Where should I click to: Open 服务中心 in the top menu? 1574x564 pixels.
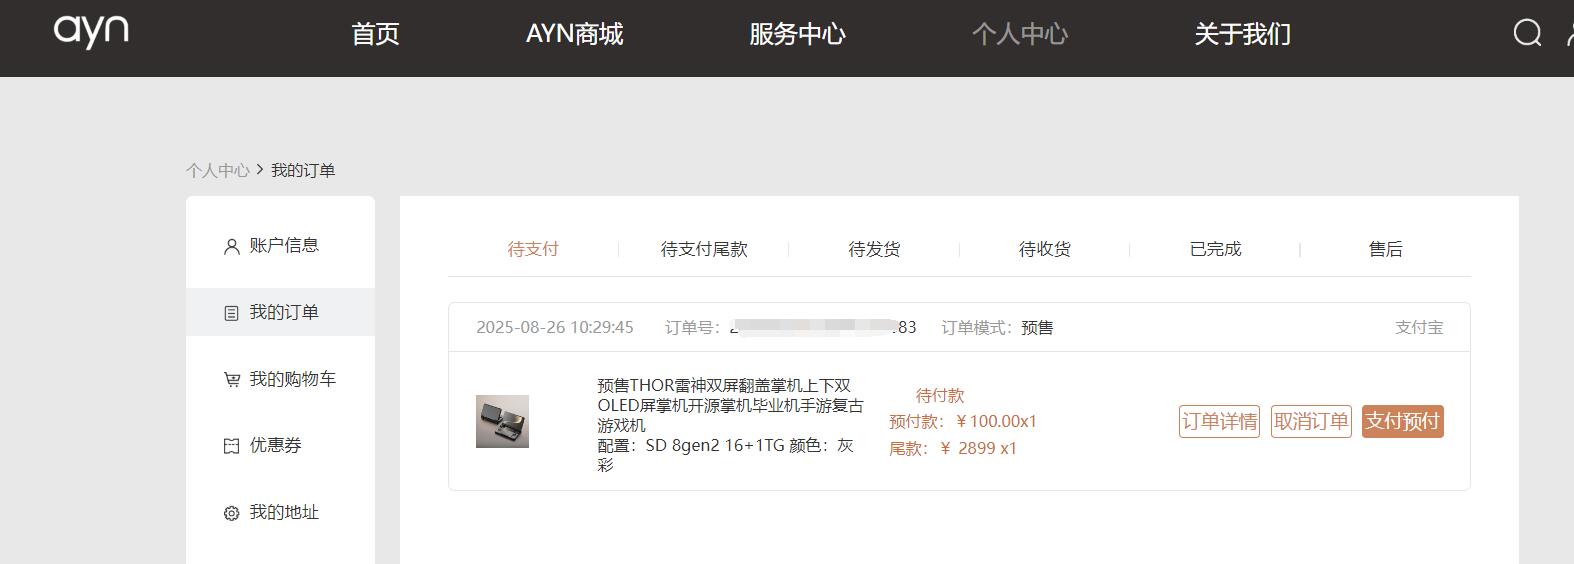[797, 34]
